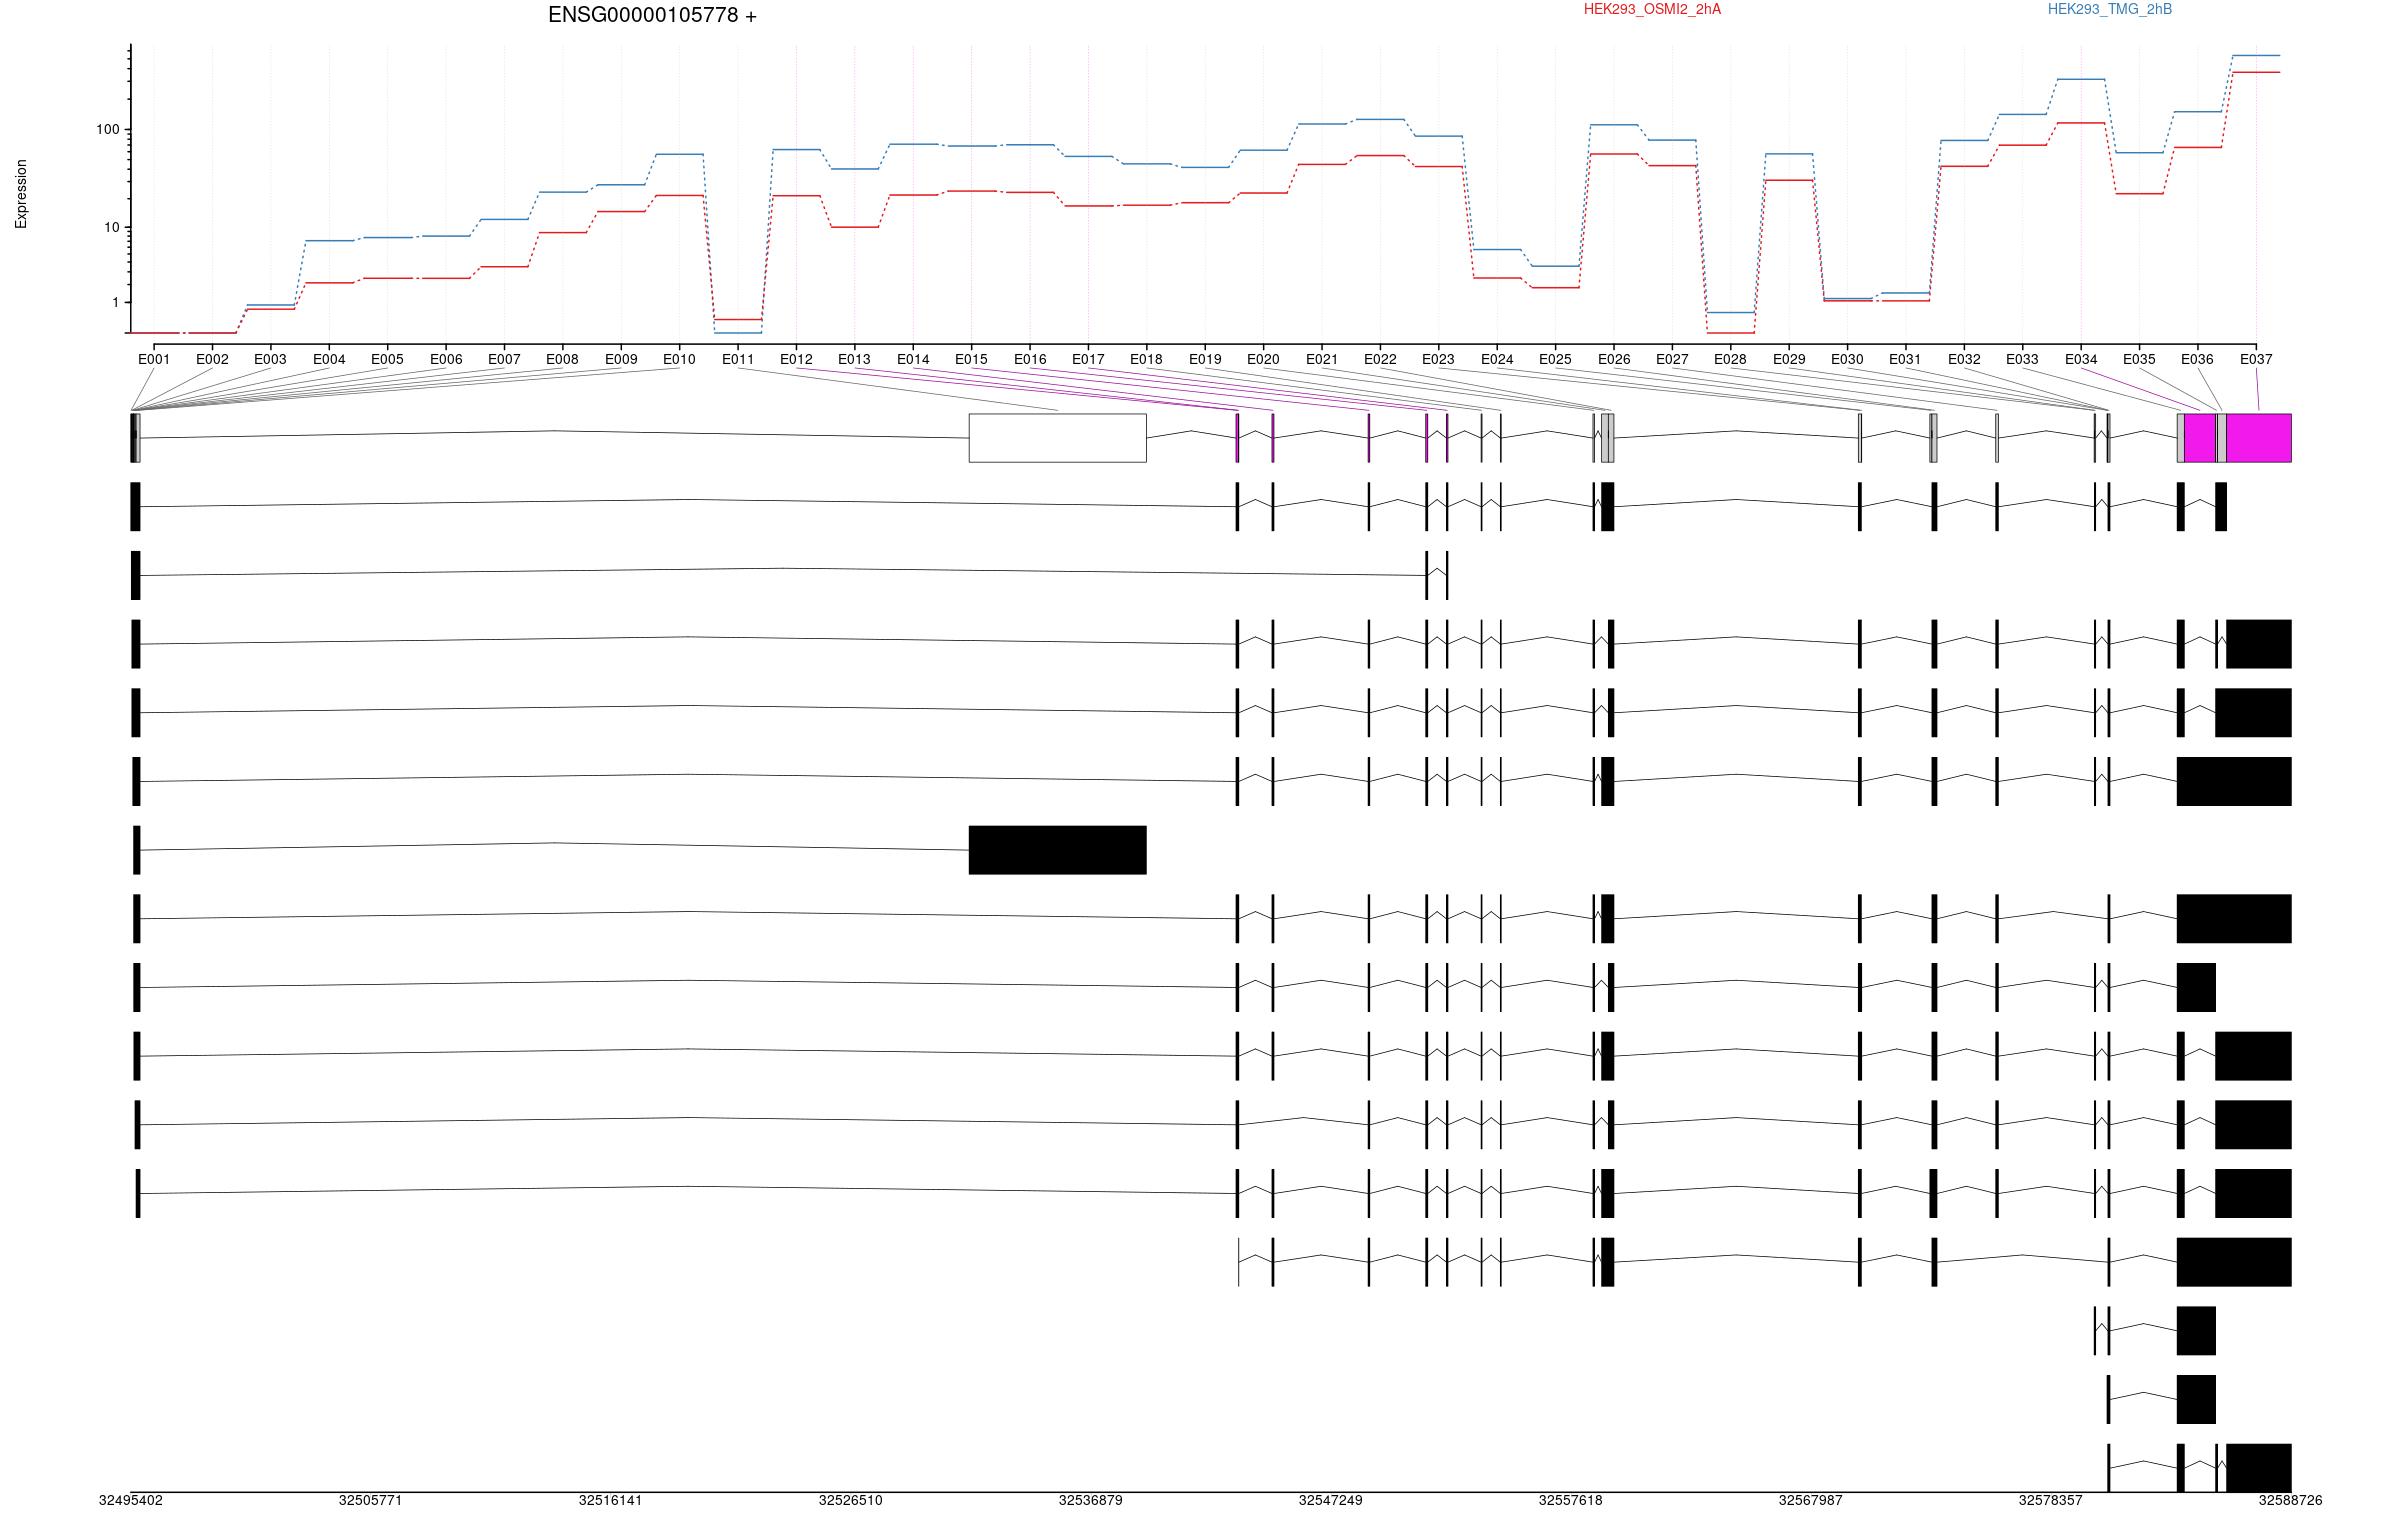Click genomic coordinate 32505771

pyautogui.click(x=370, y=1500)
